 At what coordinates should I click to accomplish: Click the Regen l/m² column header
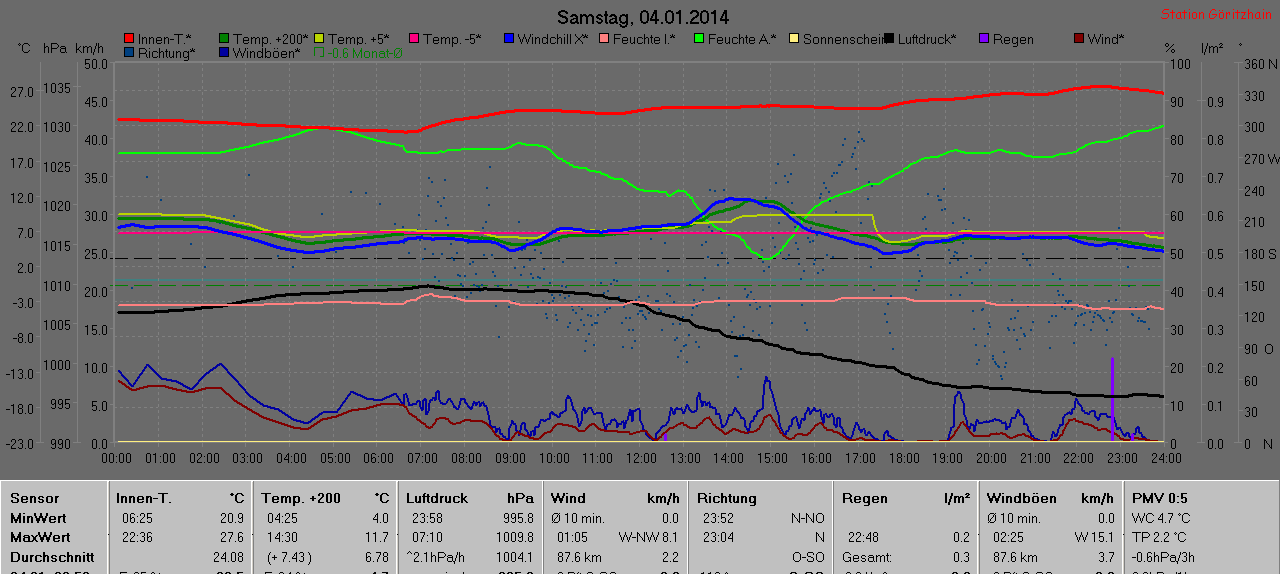coord(906,498)
